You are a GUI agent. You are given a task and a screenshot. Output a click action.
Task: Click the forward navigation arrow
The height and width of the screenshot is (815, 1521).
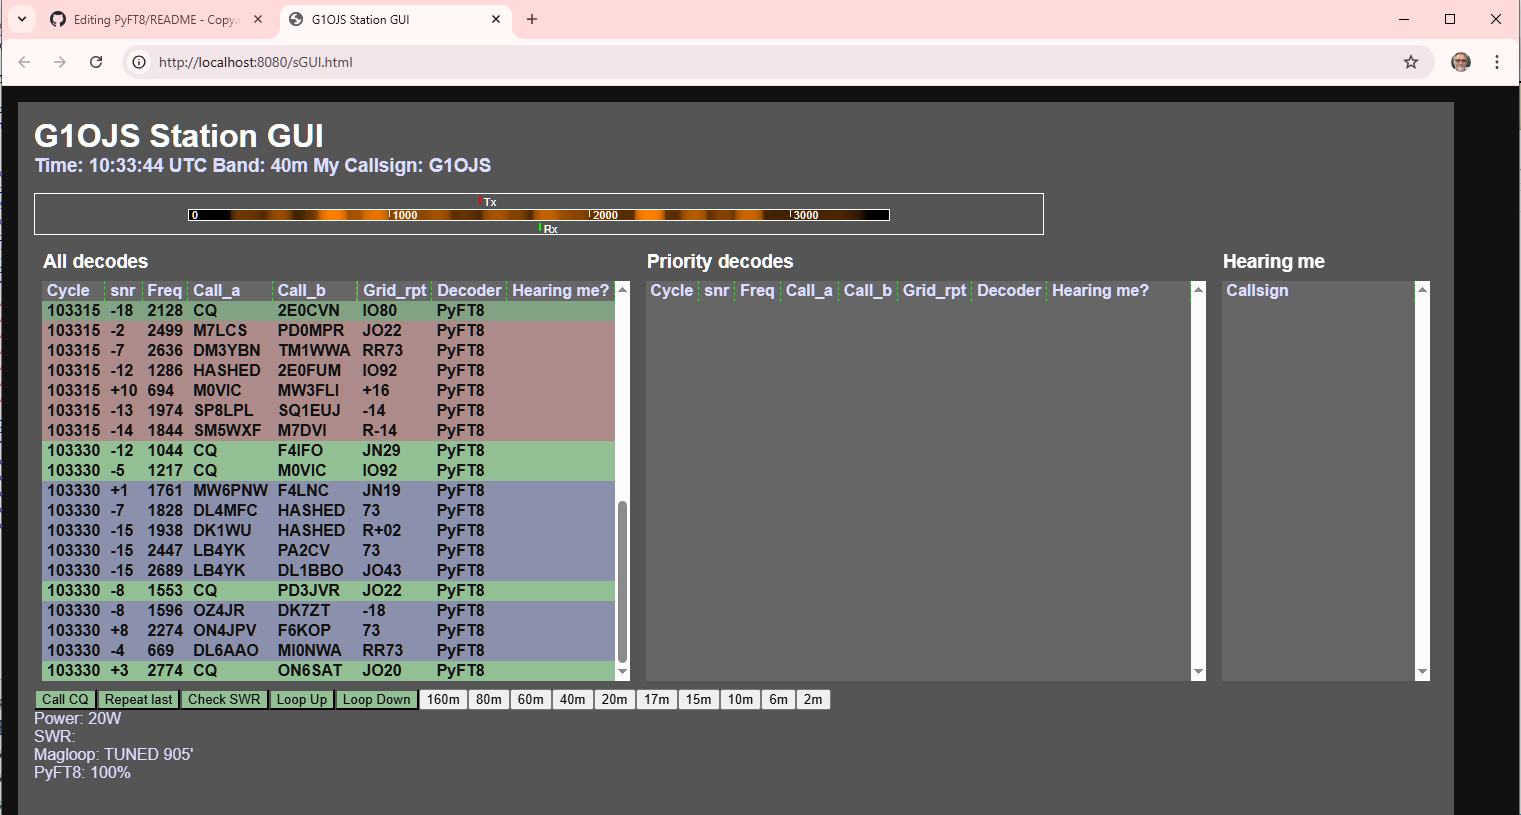pyautogui.click(x=60, y=62)
